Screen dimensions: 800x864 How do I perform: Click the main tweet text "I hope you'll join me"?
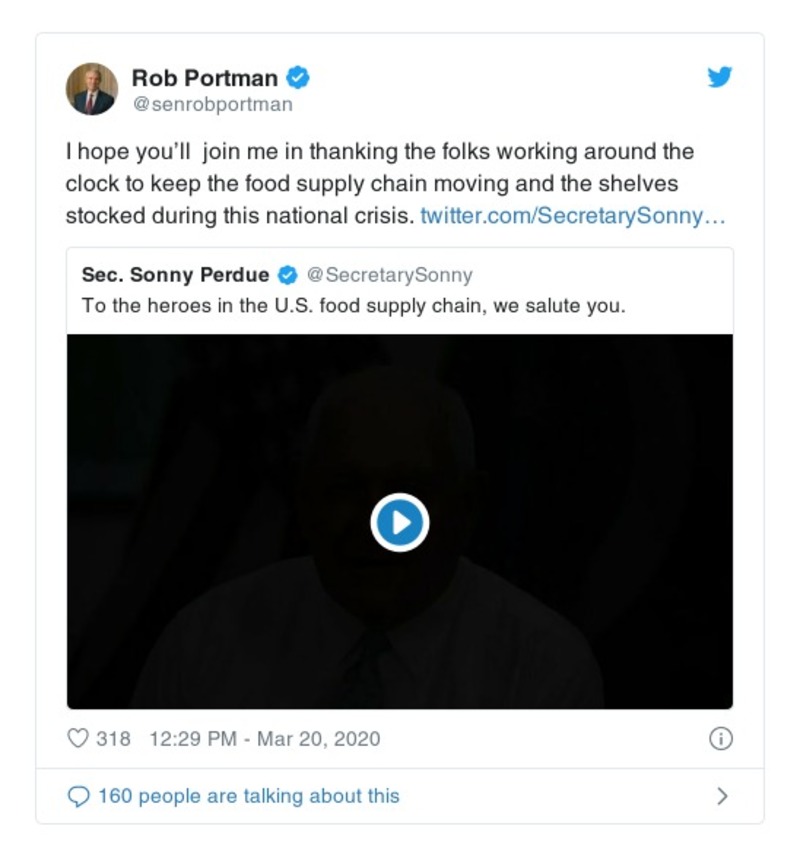(380, 152)
